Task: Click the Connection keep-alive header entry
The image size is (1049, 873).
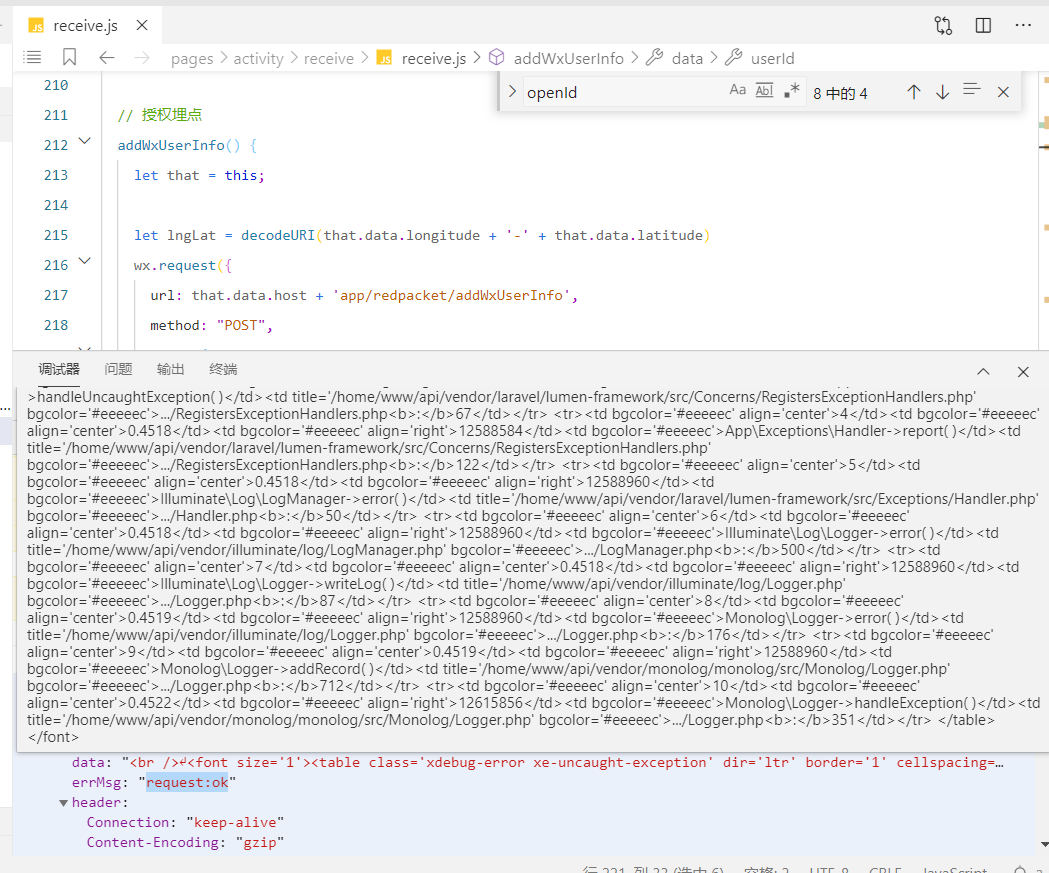Action: pos(185,823)
